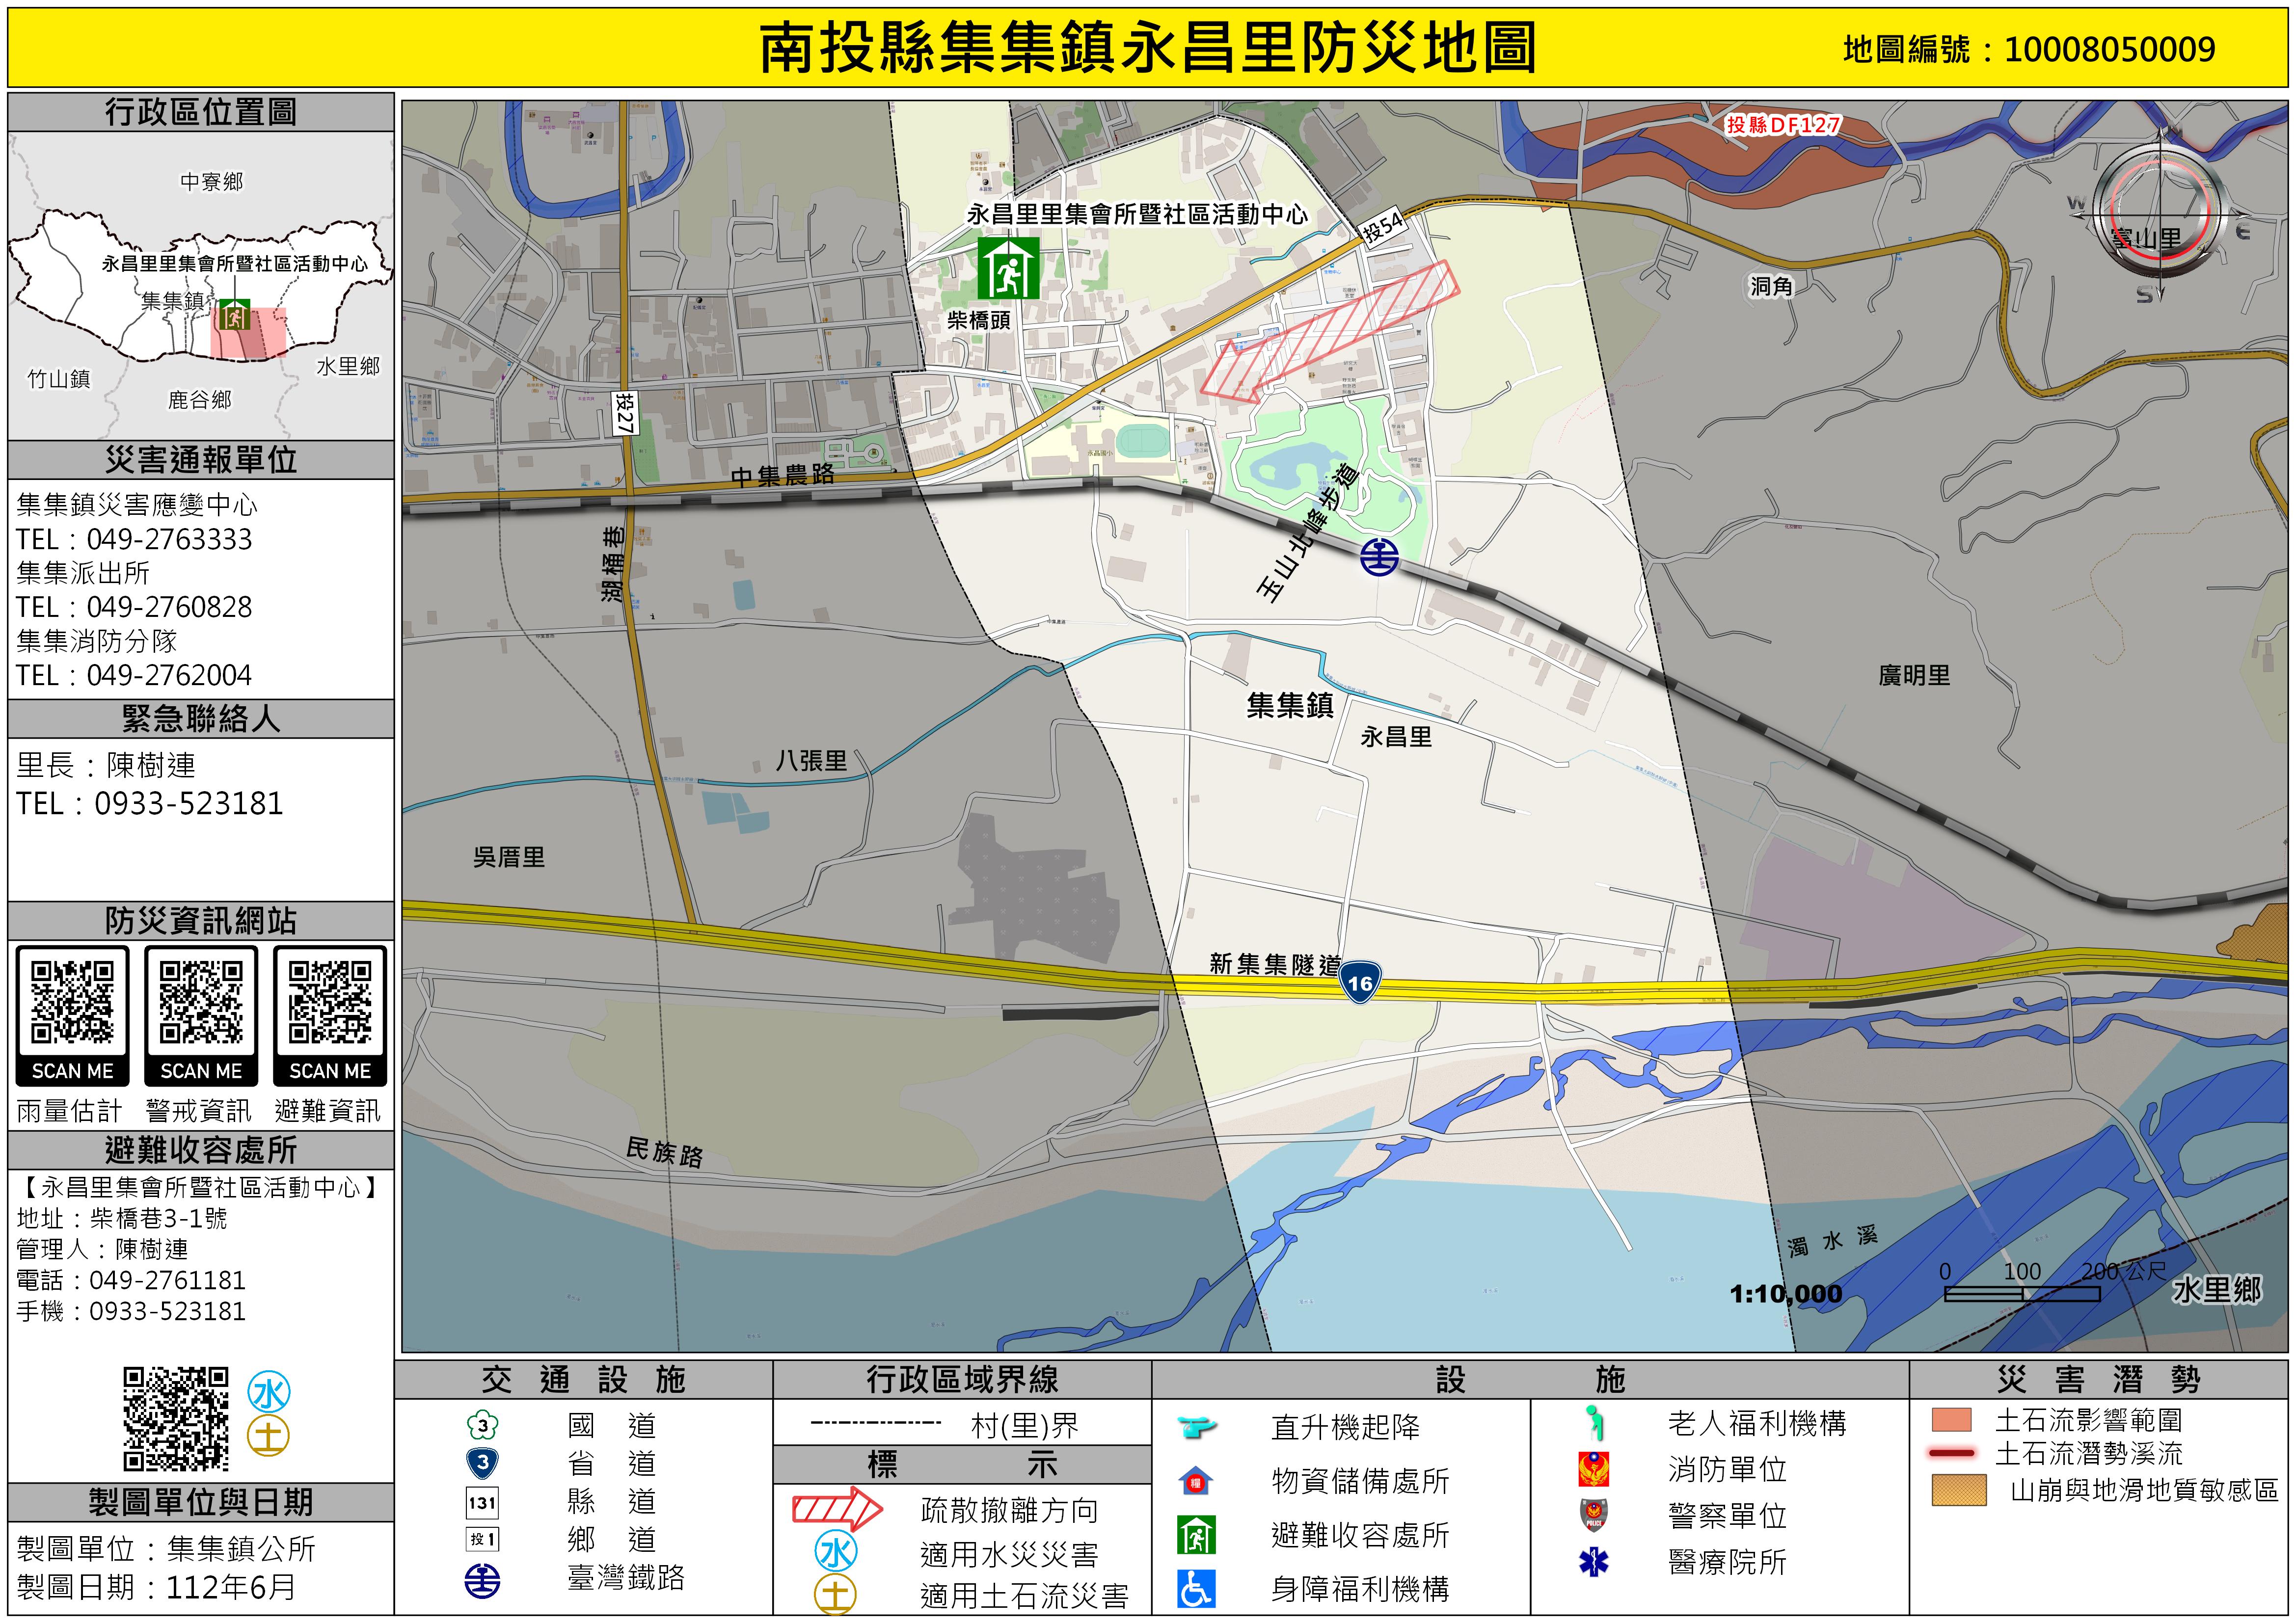Click the supply storage house legend icon
The width and height of the screenshot is (2296, 1623).
pos(1196,1481)
